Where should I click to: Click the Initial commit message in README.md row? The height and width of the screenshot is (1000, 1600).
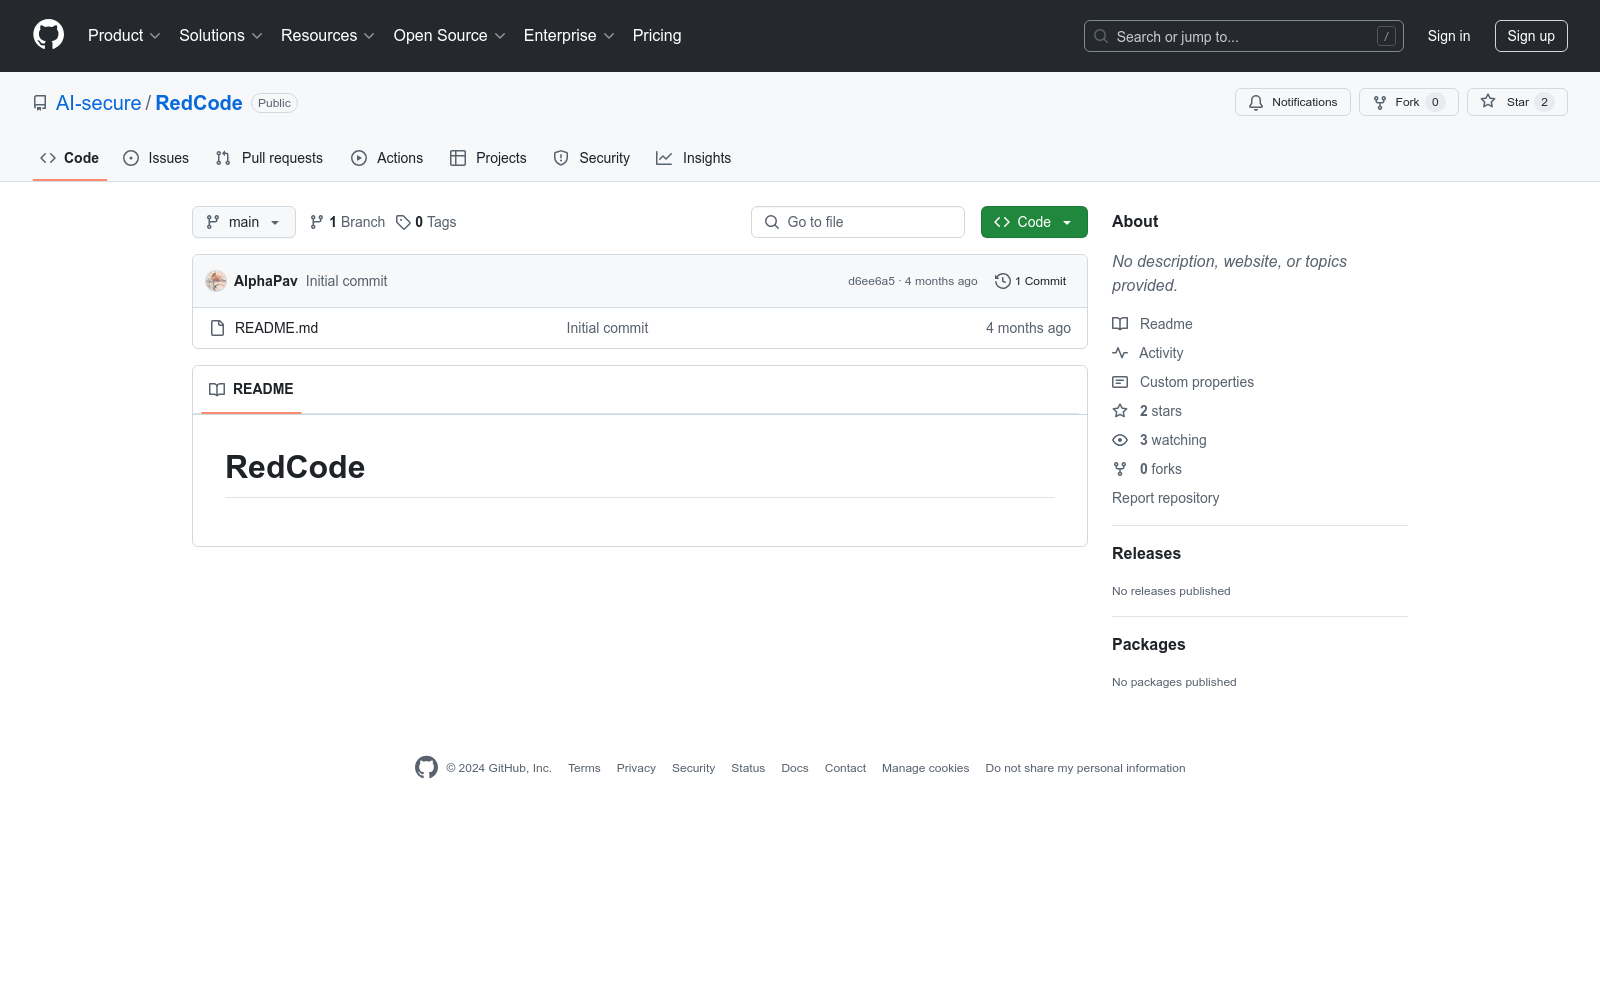(x=607, y=328)
